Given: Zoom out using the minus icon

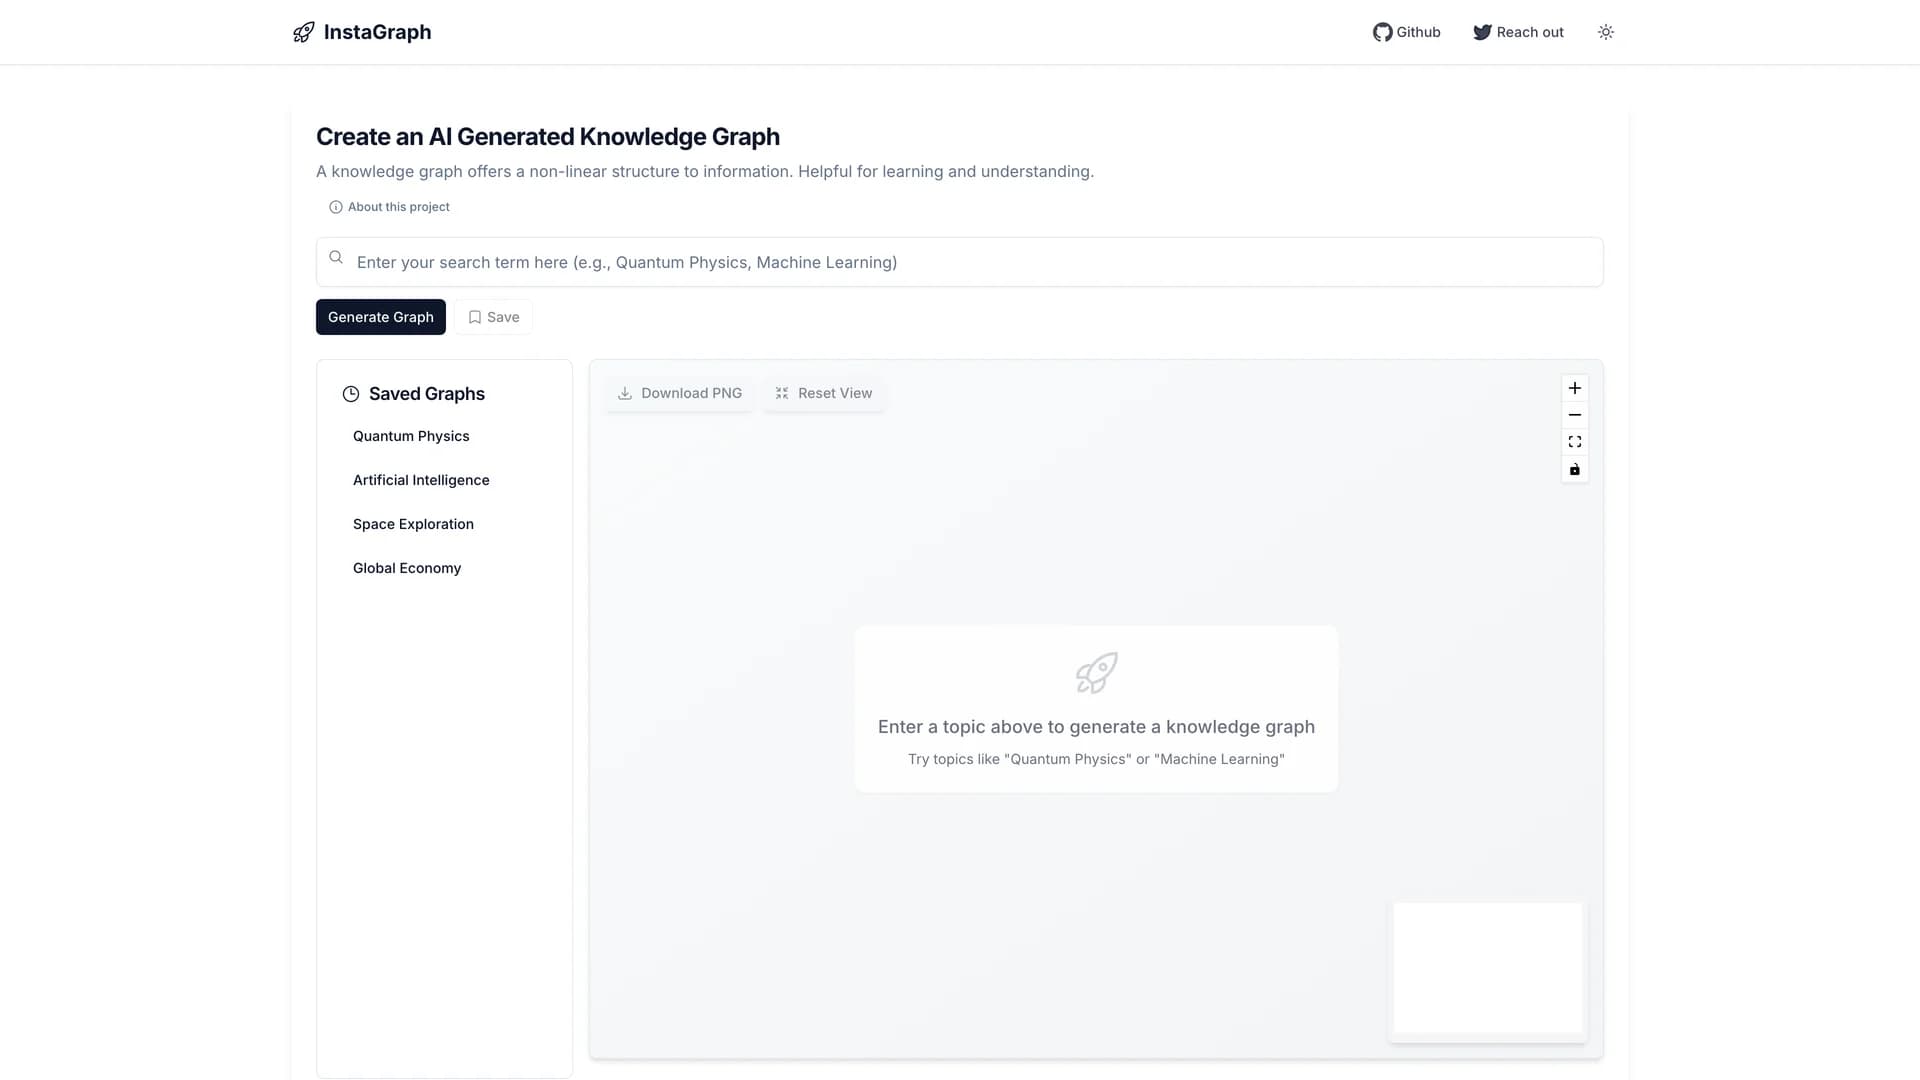Looking at the screenshot, I should pos(1574,415).
